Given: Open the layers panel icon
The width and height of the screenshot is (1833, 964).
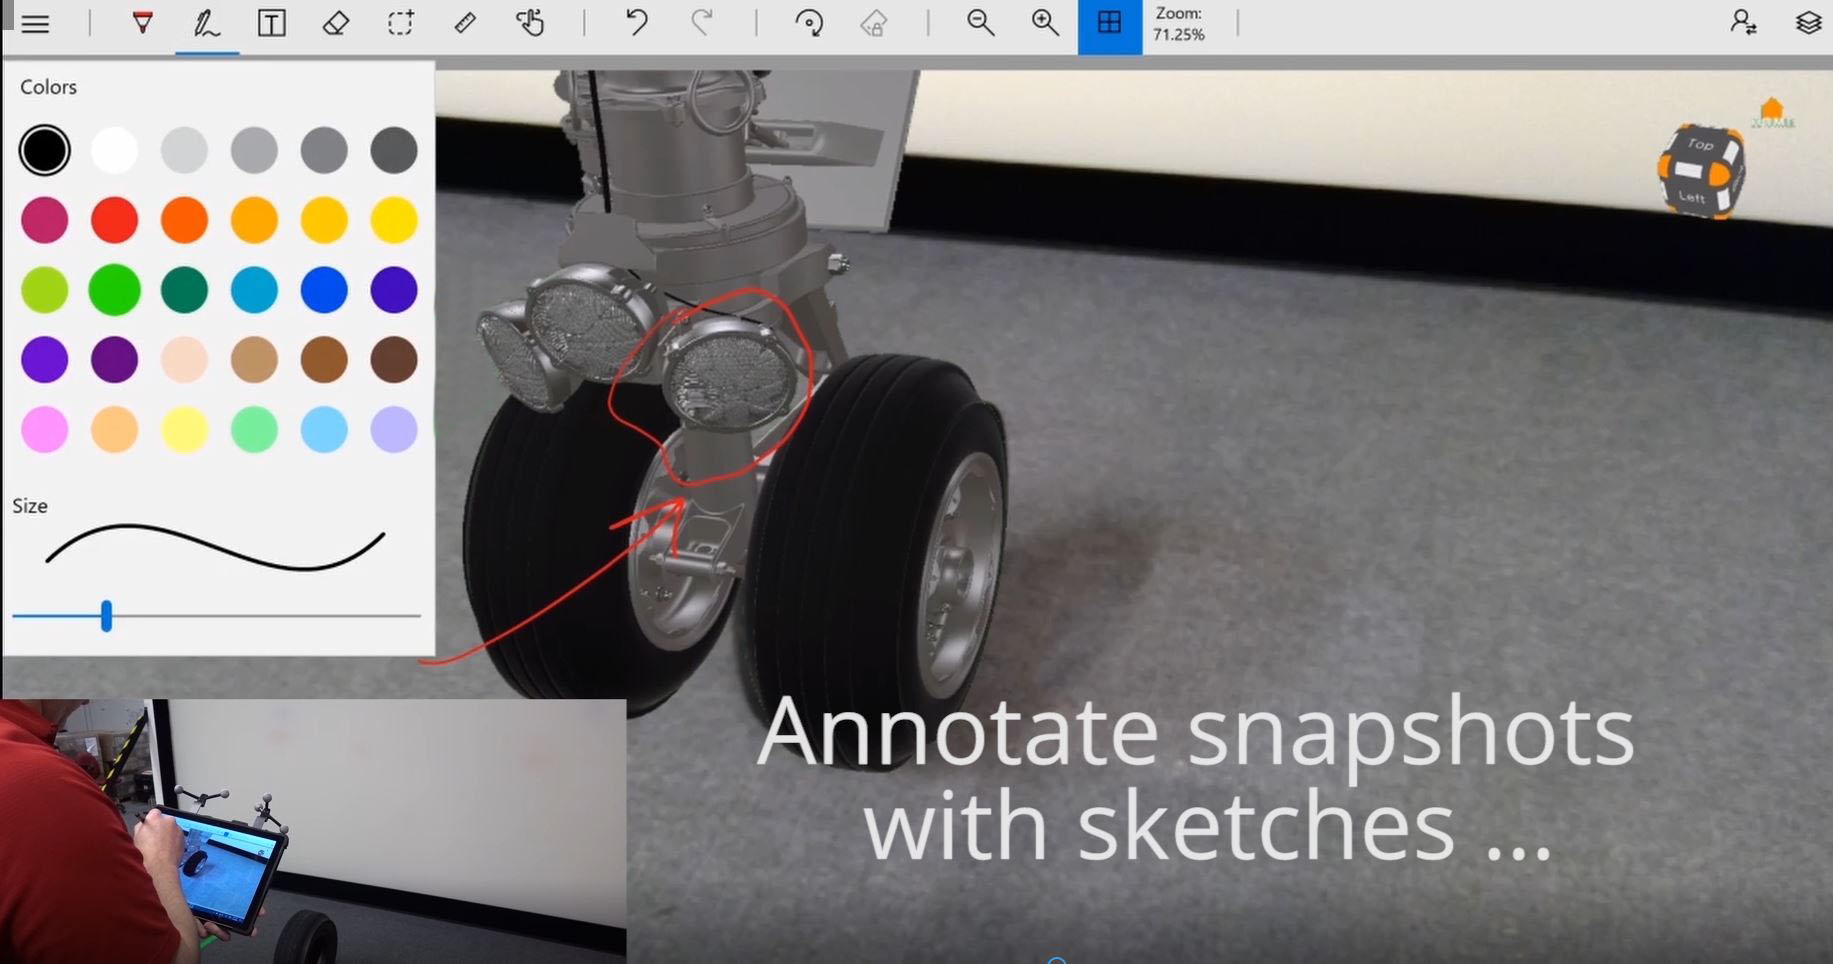Looking at the screenshot, I should point(1810,23).
